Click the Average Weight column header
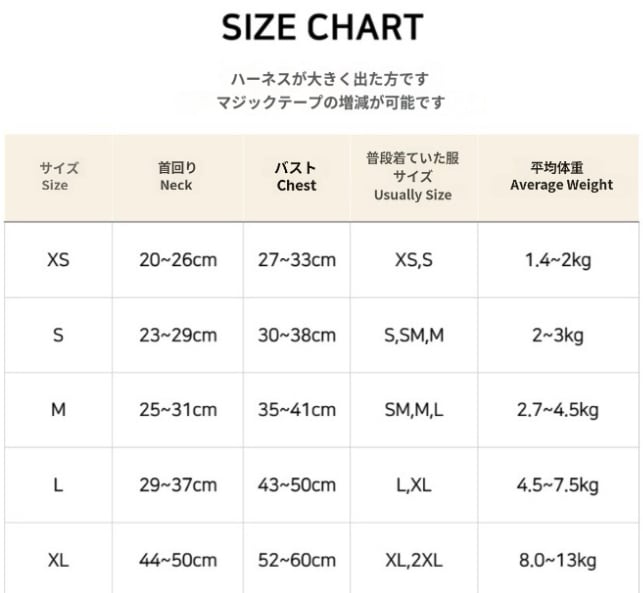 pos(560,176)
